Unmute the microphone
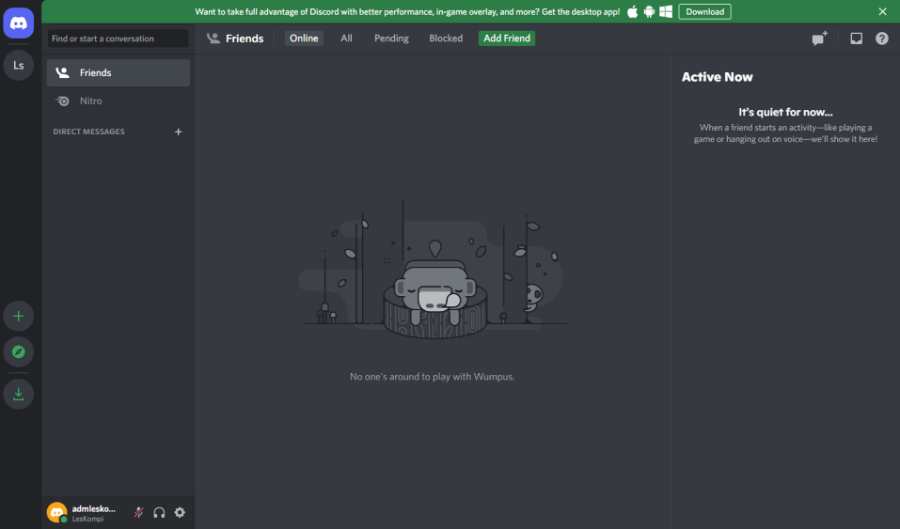900x529 pixels. [139, 512]
